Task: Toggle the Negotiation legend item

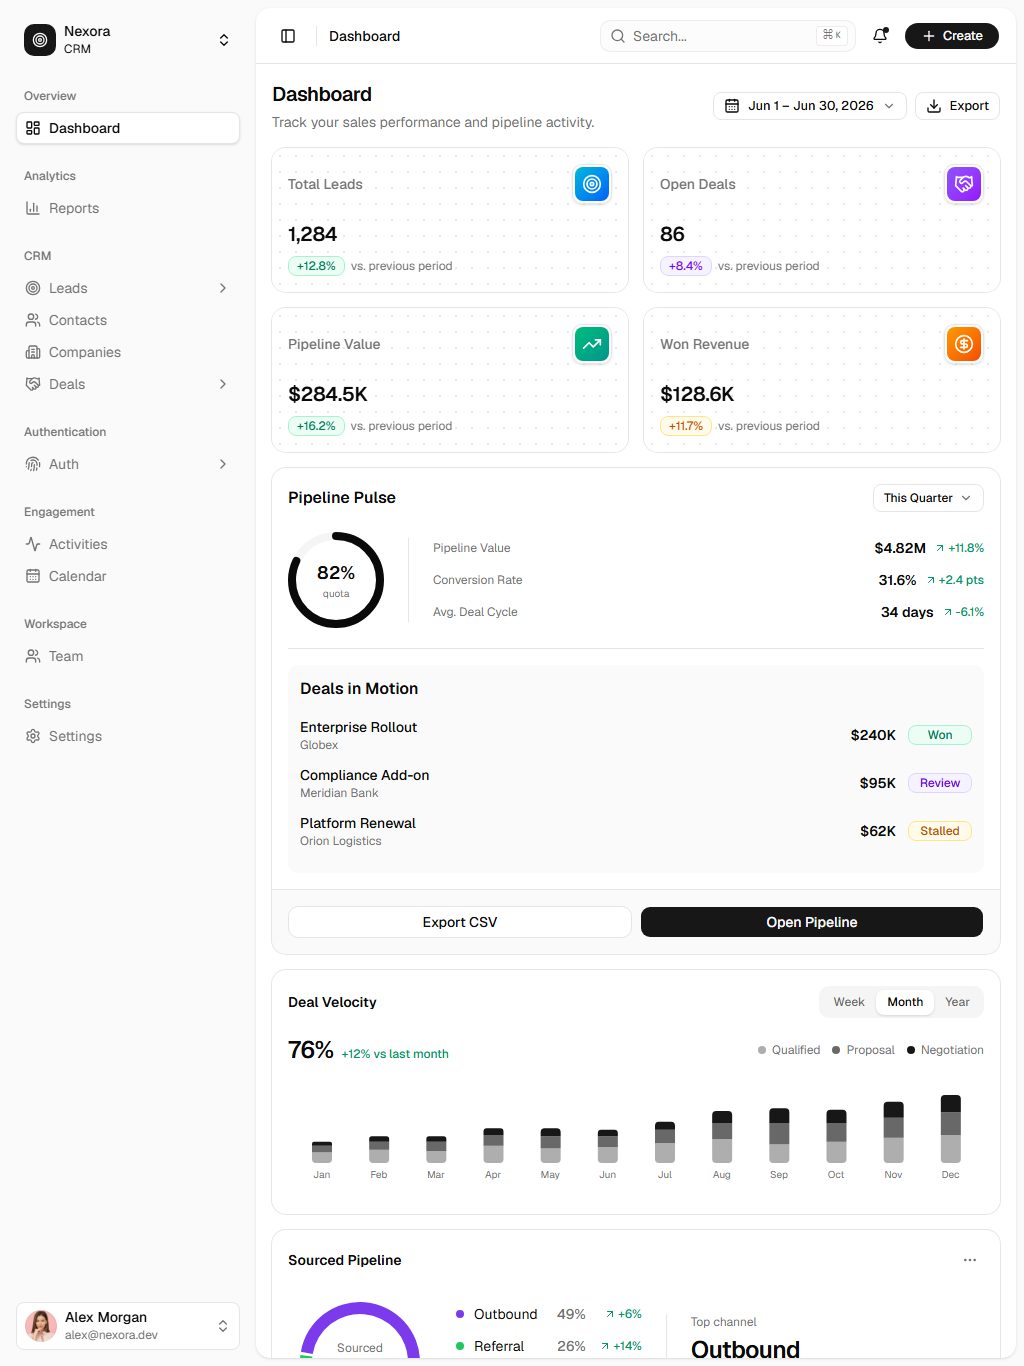Action: tap(945, 1050)
